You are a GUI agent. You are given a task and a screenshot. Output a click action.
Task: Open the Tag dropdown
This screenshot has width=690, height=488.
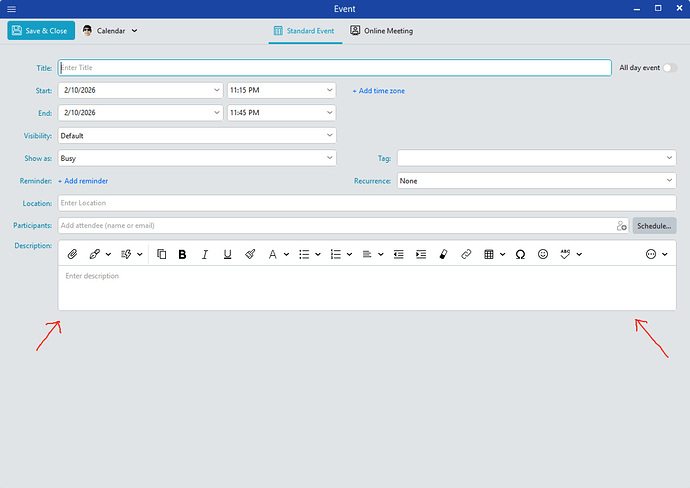click(x=536, y=158)
